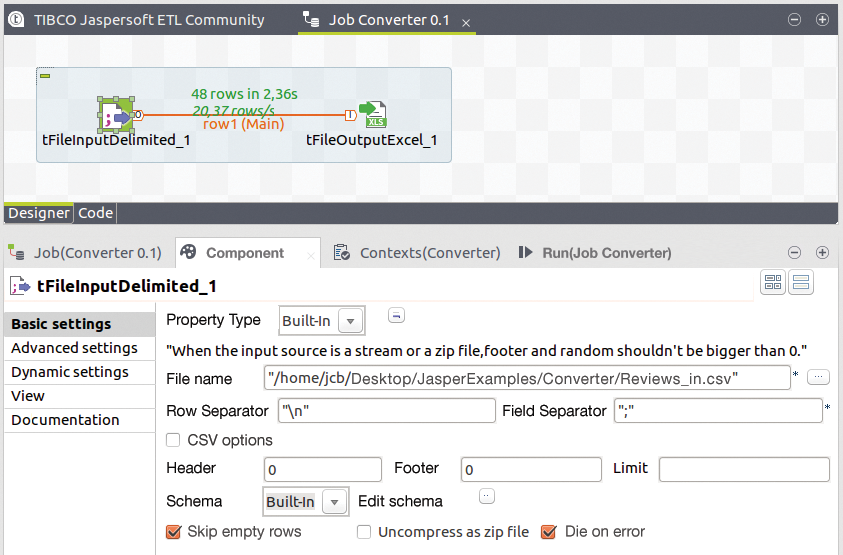843x555 pixels.
Task: Minimize the editor area with minus icon
Action: coord(794,20)
